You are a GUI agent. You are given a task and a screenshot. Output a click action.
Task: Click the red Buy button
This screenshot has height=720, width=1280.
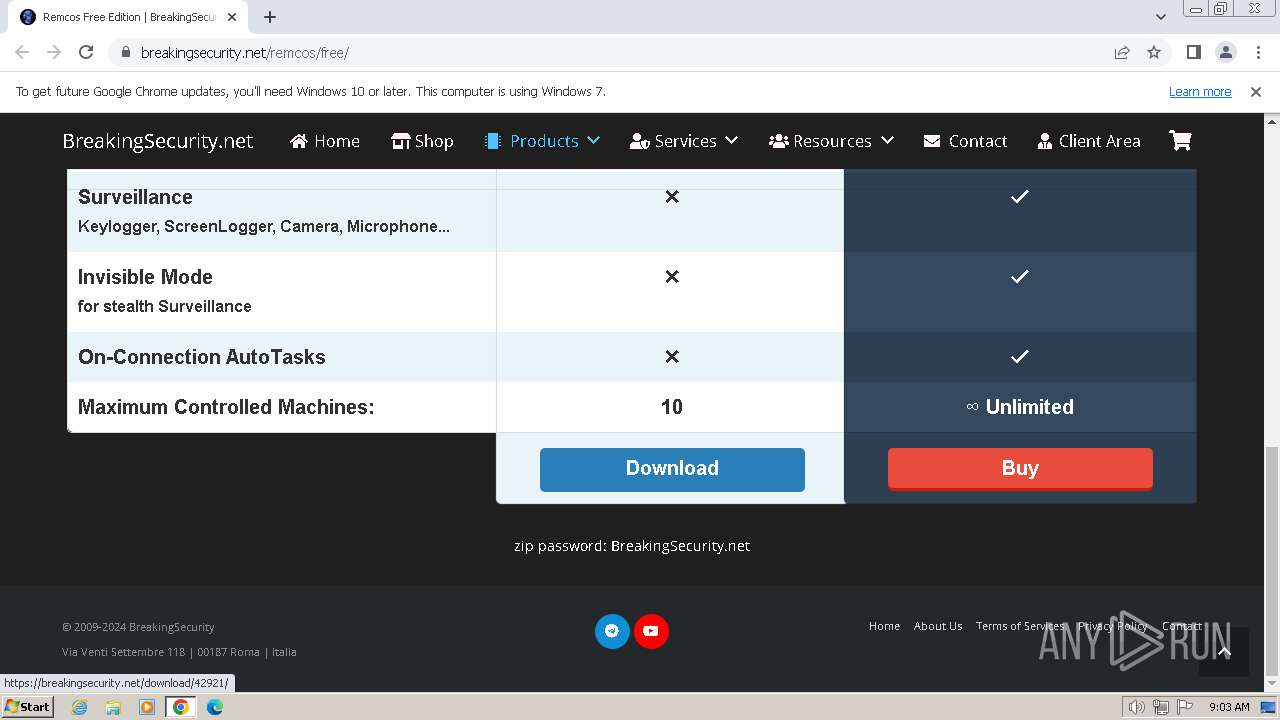(x=1020, y=469)
